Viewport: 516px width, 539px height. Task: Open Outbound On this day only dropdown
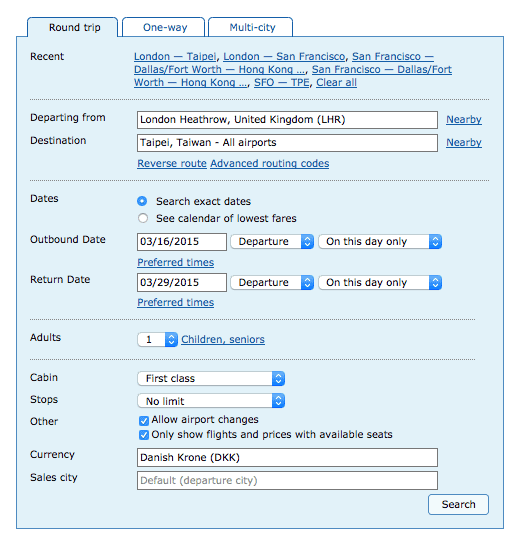tap(380, 242)
